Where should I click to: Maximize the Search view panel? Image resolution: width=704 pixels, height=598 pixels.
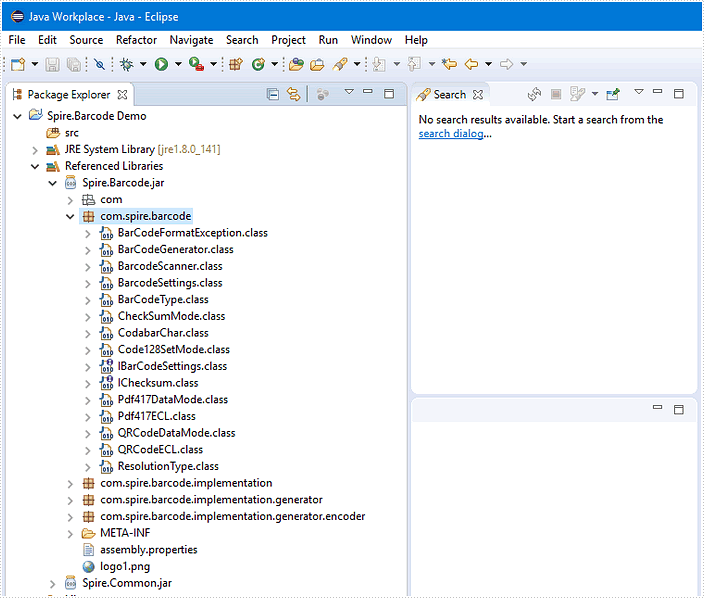[x=679, y=93]
